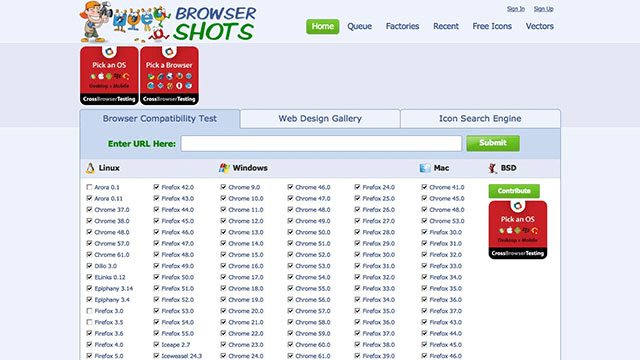Click the Sign In link

[x=516, y=9]
